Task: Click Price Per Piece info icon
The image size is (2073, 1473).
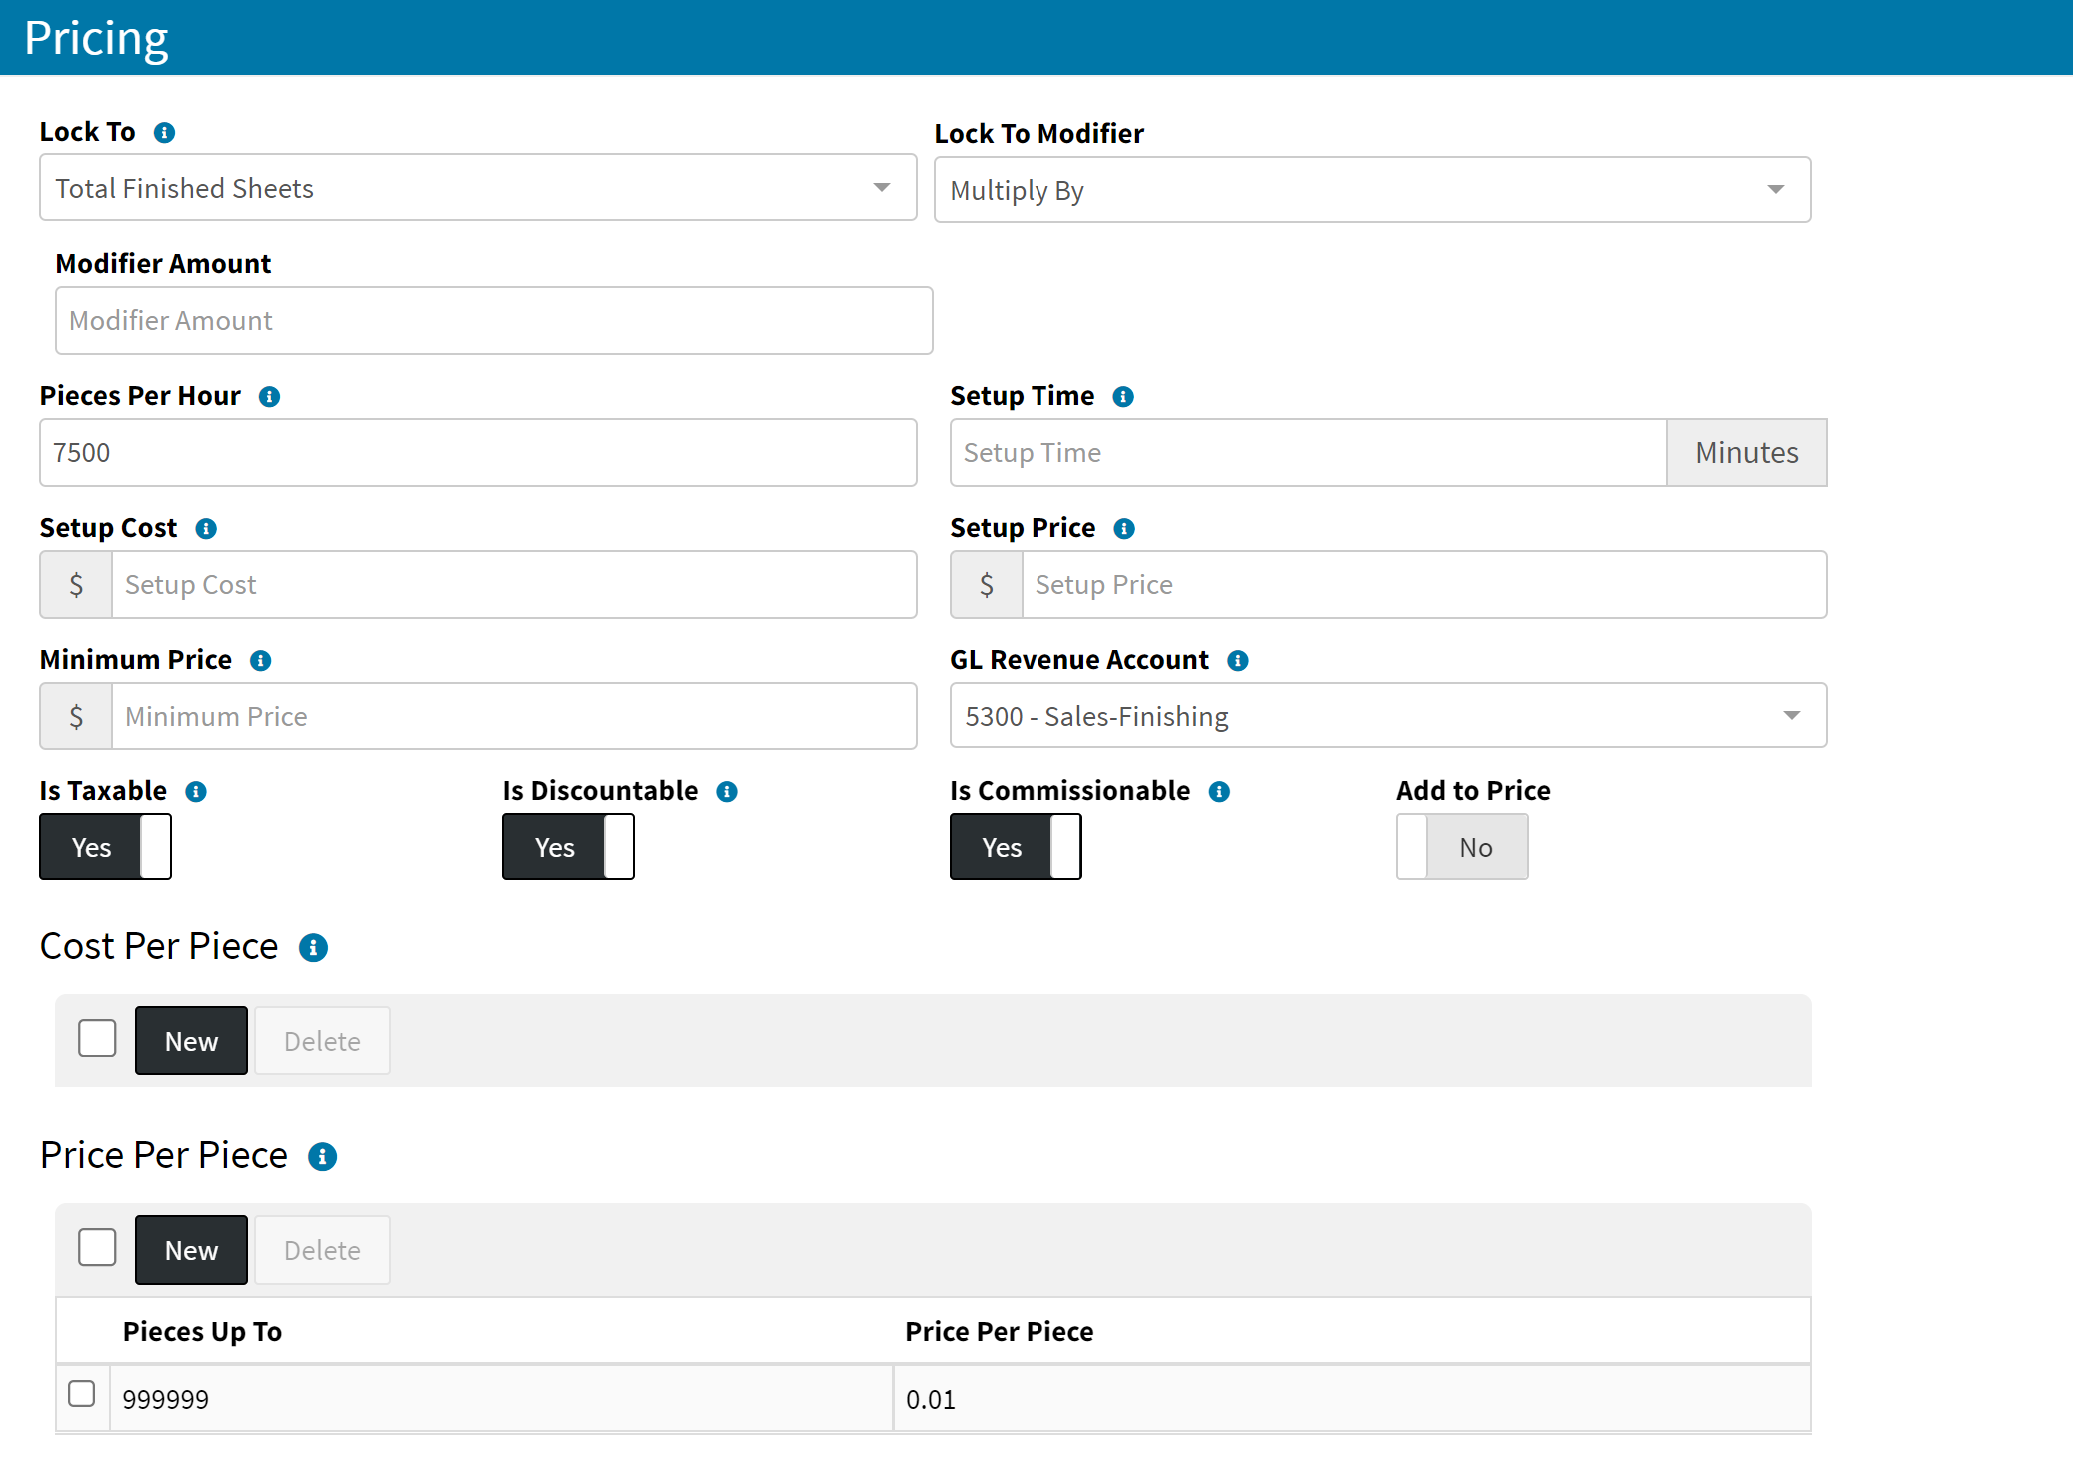Action: (x=322, y=1156)
